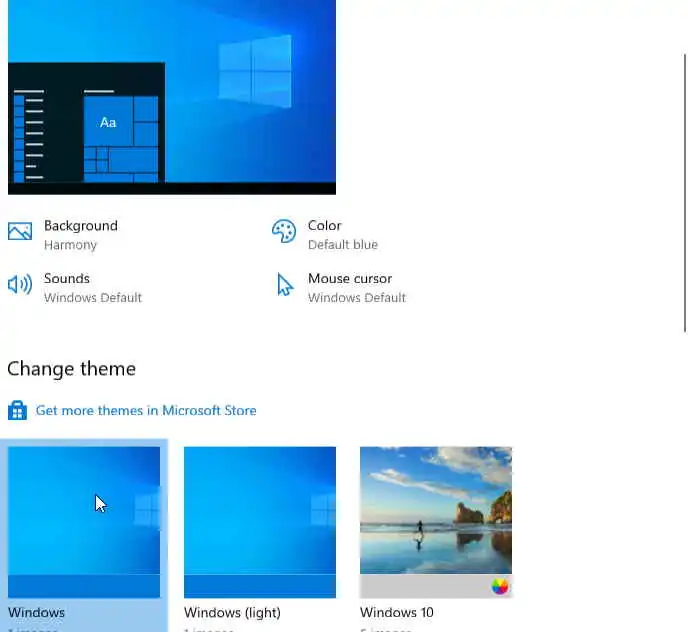
Task: Click the Change theme heading
Action: coord(72,369)
